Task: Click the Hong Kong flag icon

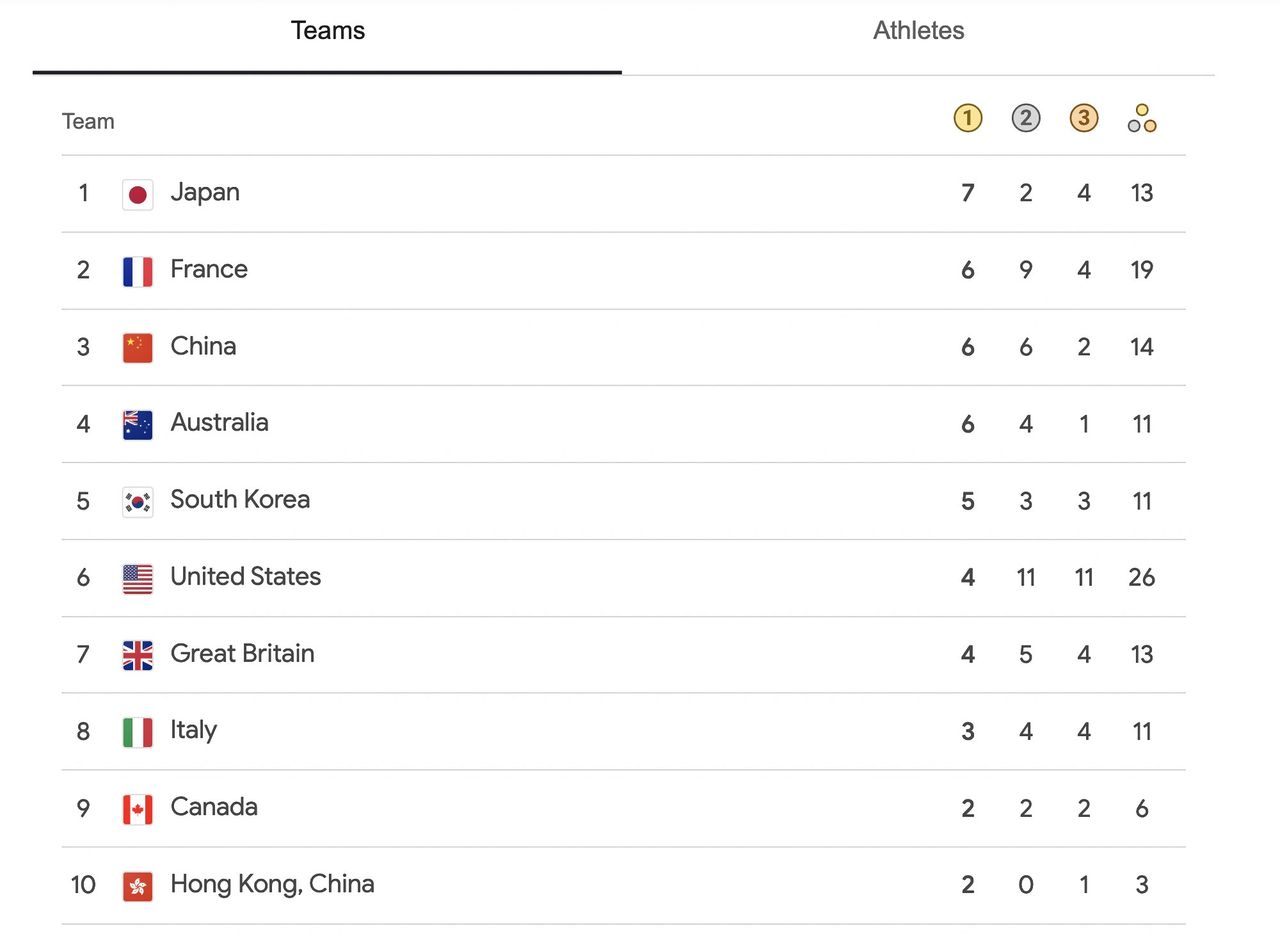Action: tap(138, 885)
